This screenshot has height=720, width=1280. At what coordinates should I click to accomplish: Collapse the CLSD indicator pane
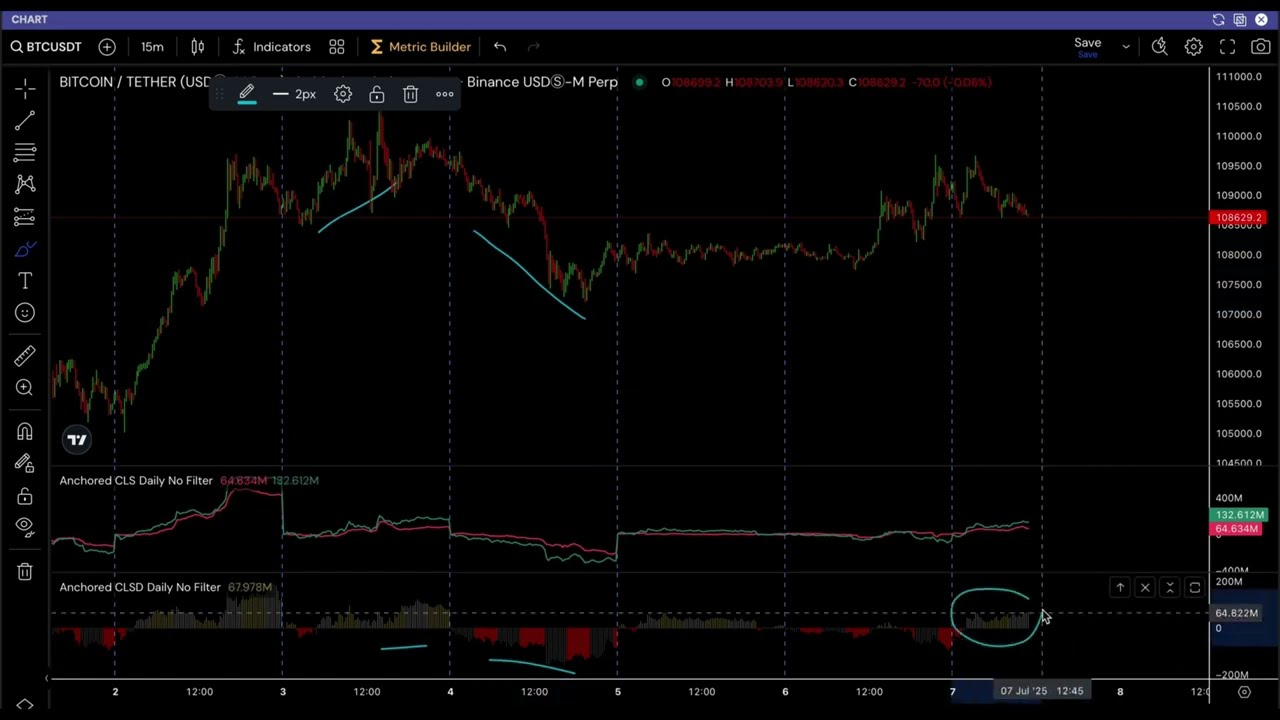1170,588
